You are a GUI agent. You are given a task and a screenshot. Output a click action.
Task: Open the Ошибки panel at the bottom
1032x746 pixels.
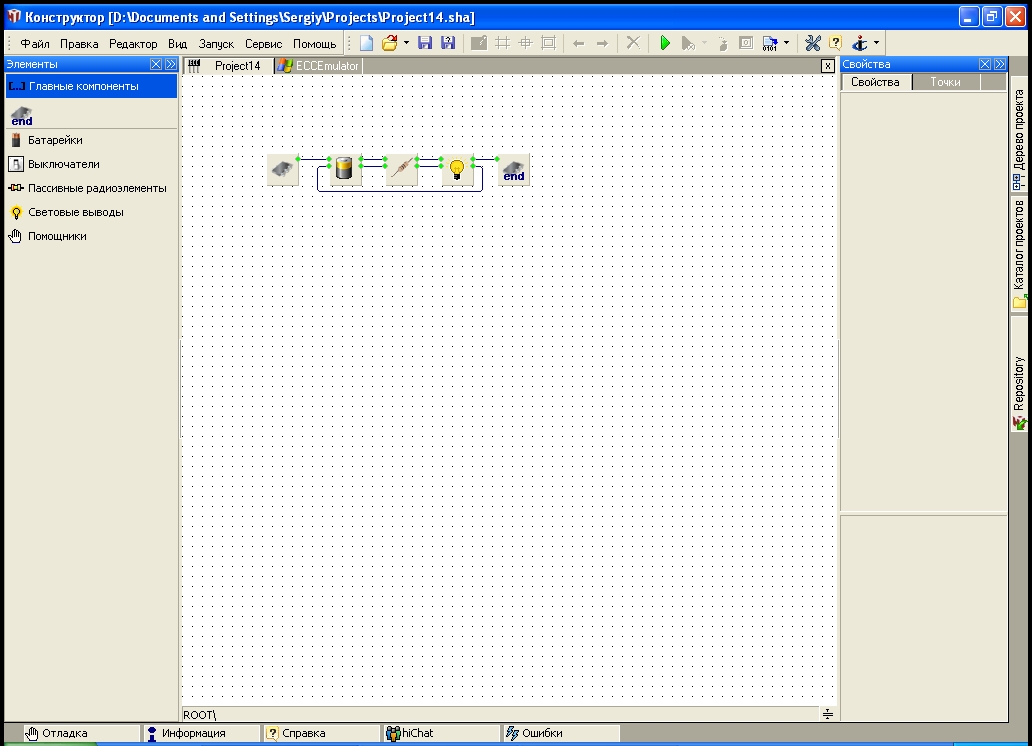point(541,733)
